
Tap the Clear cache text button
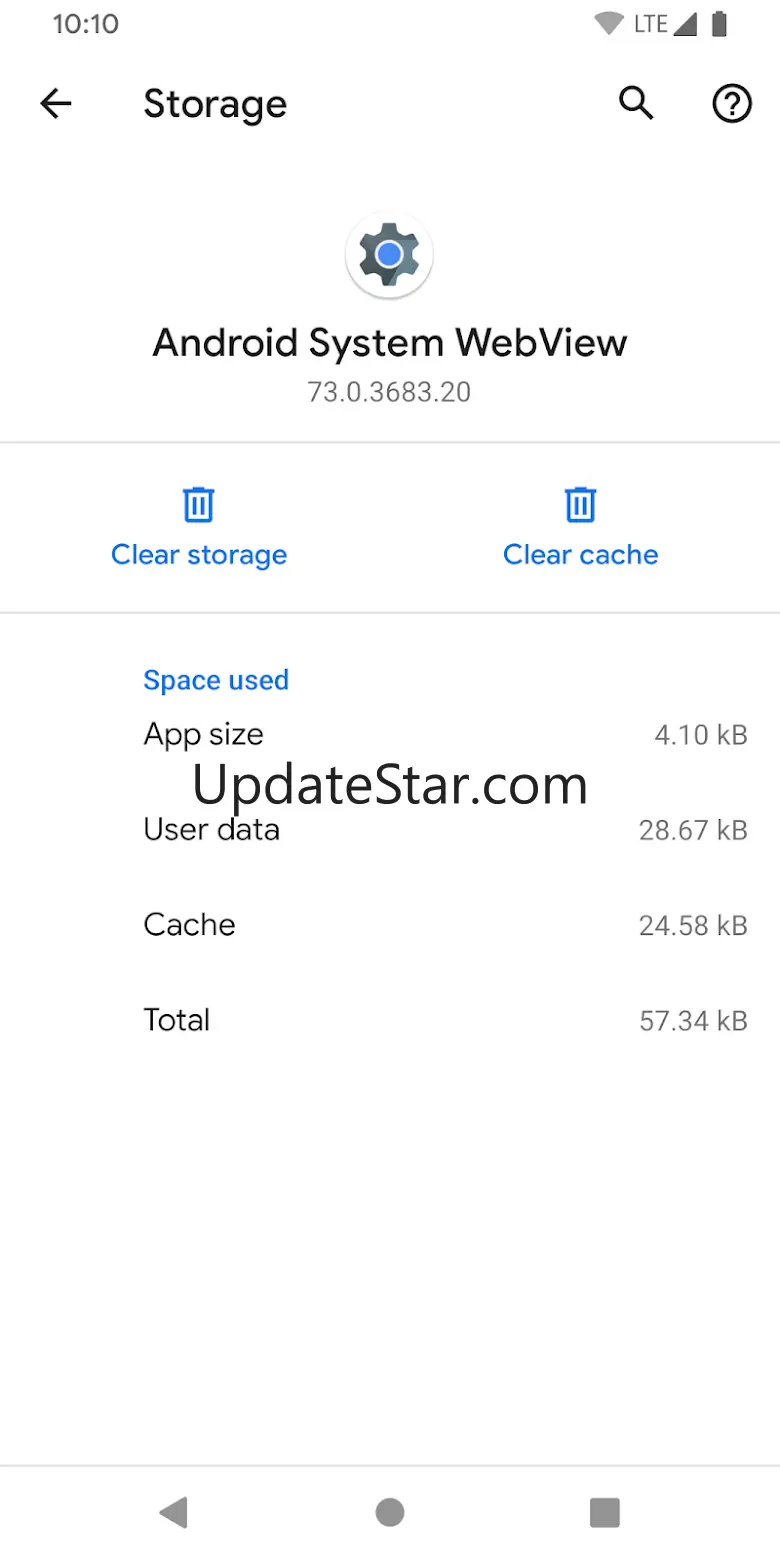[x=580, y=555]
